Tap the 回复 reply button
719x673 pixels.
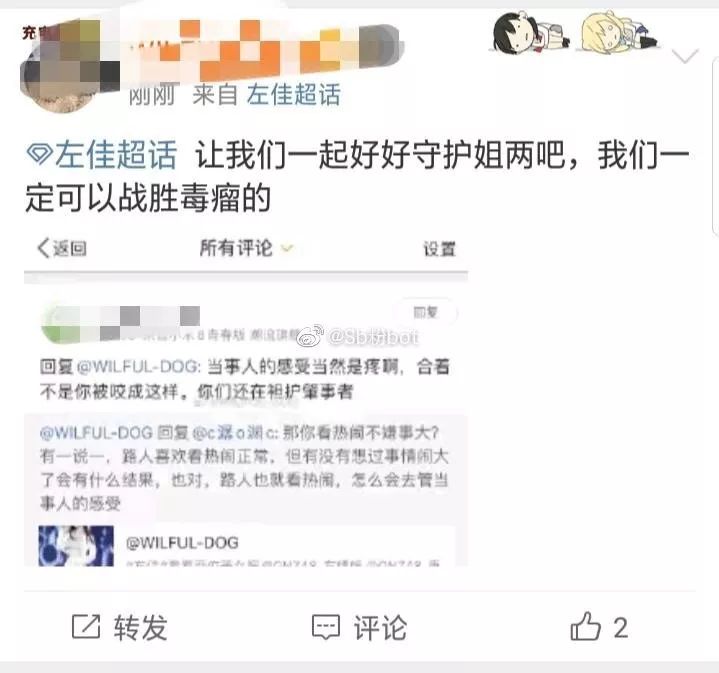(x=426, y=312)
